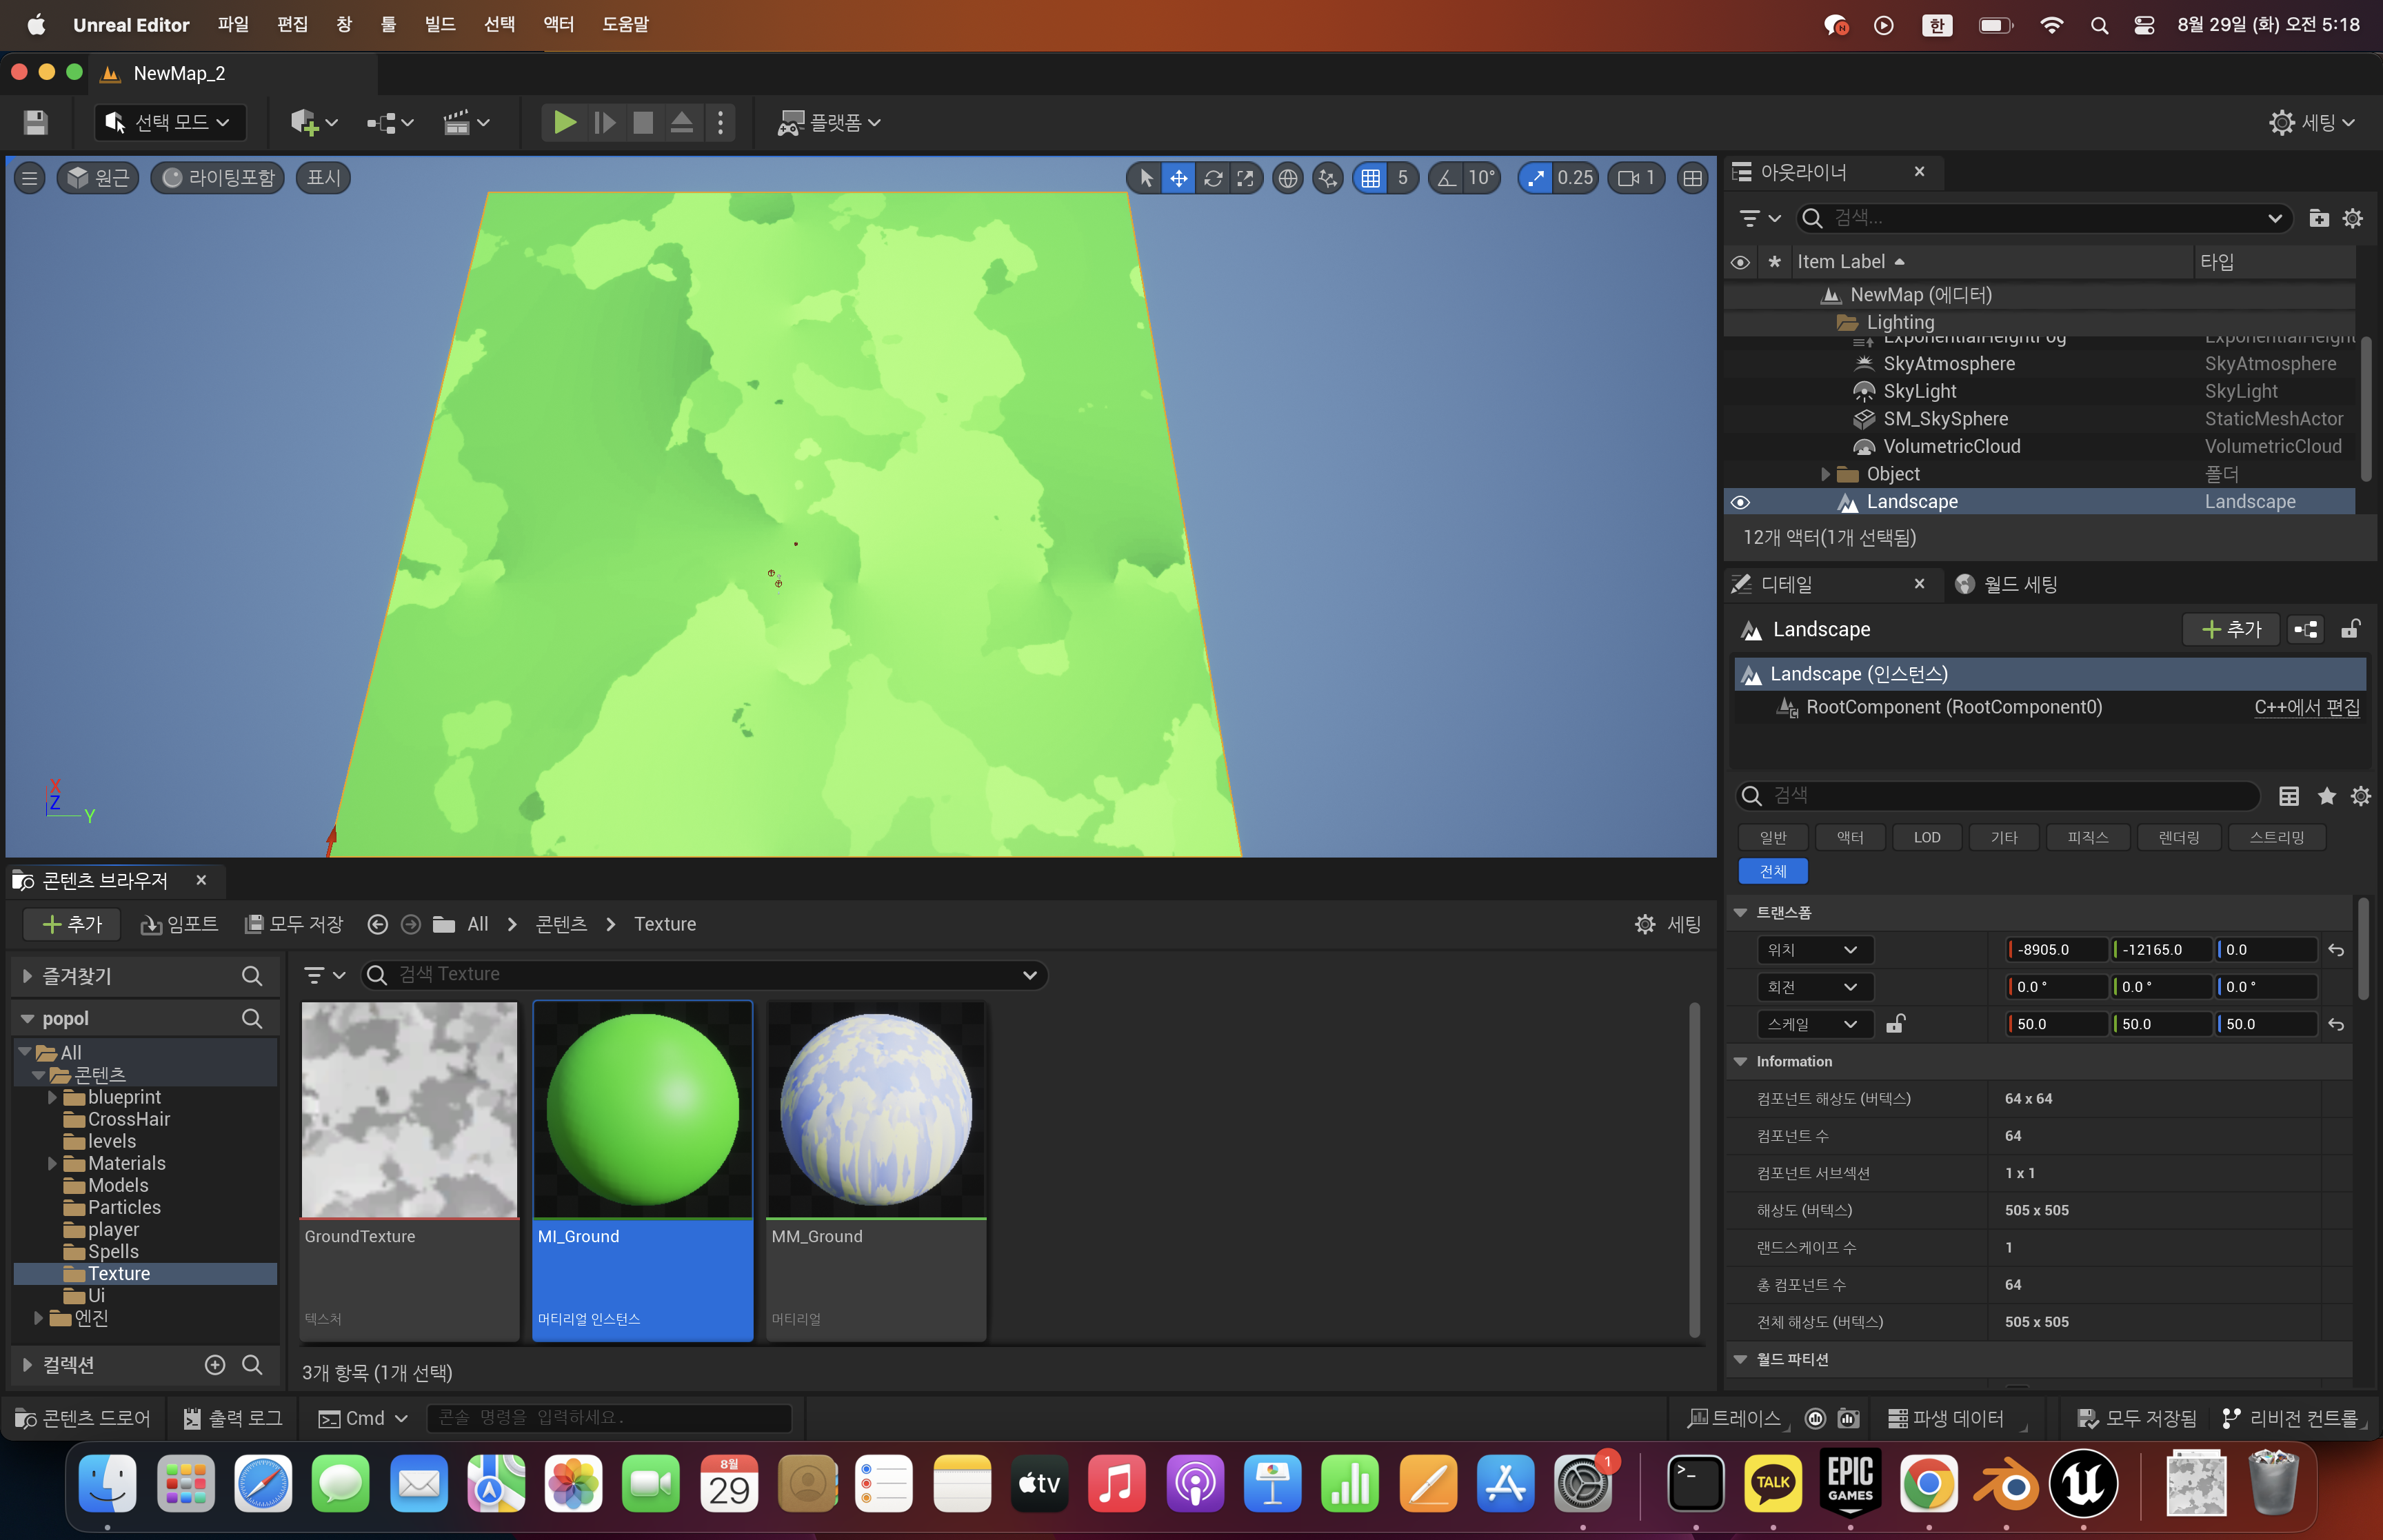The image size is (2383, 1540).
Task: Toggle grid snapping in viewport toolbar
Action: [x=1371, y=178]
